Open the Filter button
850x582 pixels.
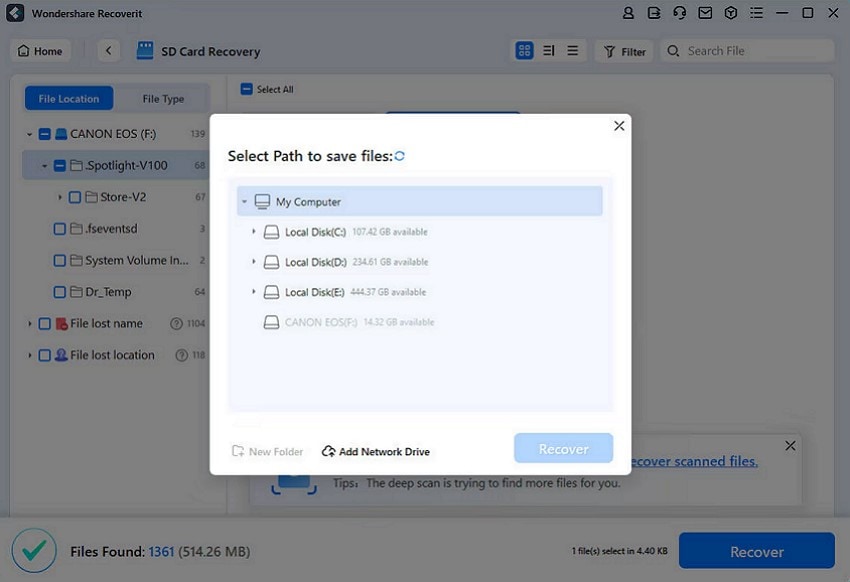tap(624, 51)
